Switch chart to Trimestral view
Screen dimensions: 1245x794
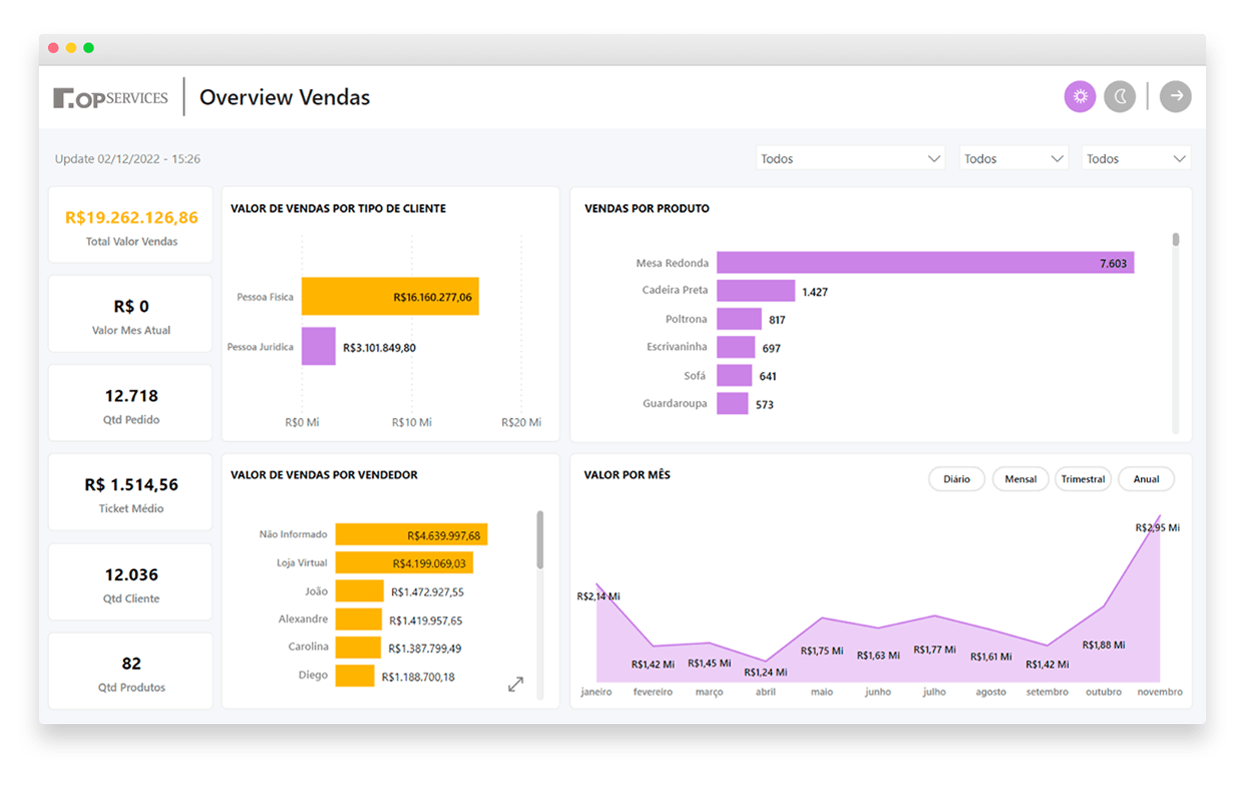[x=1083, y=479]
